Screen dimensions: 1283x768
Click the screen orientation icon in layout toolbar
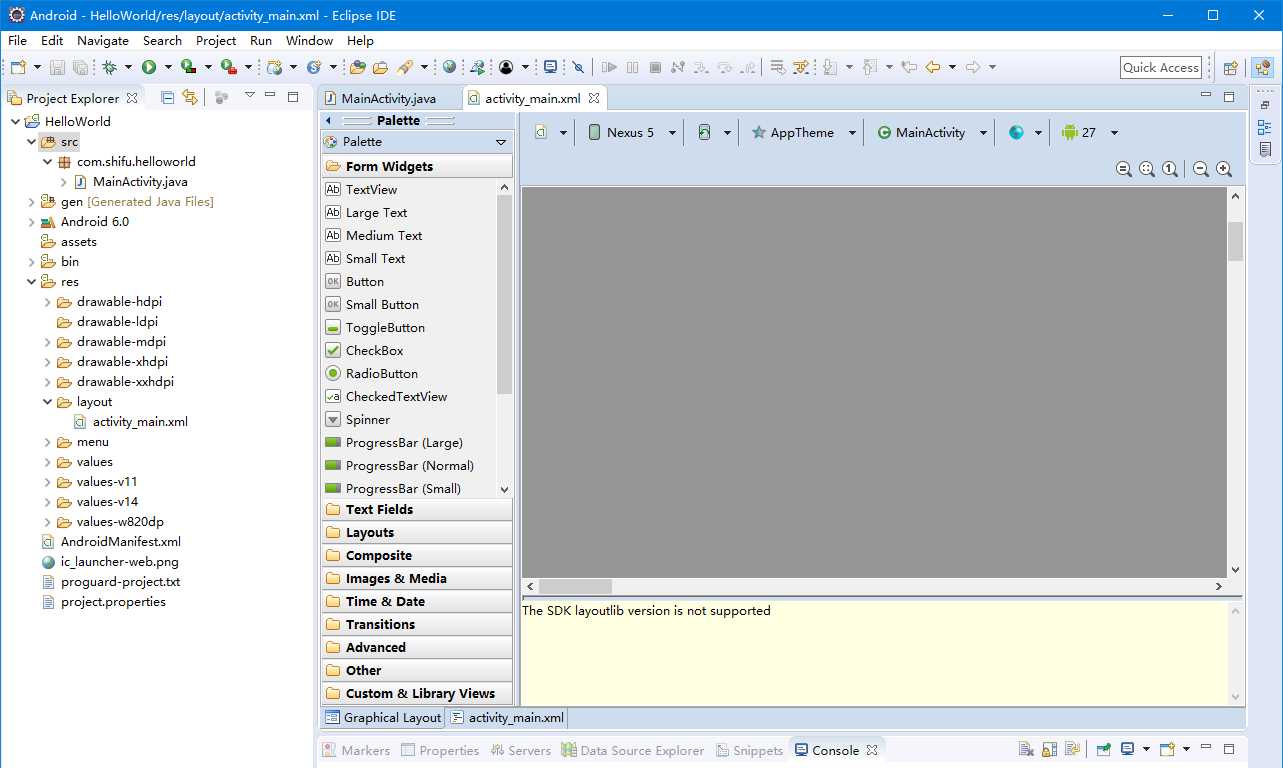704,132
